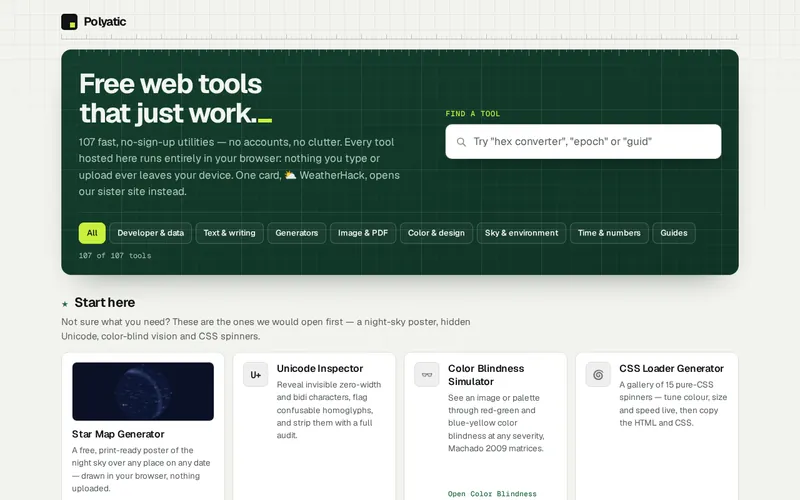800x500 pixels.
Task: Click the Unicode Inspector U+ icon
Action: pyautogui.click(x=256, y=375)
